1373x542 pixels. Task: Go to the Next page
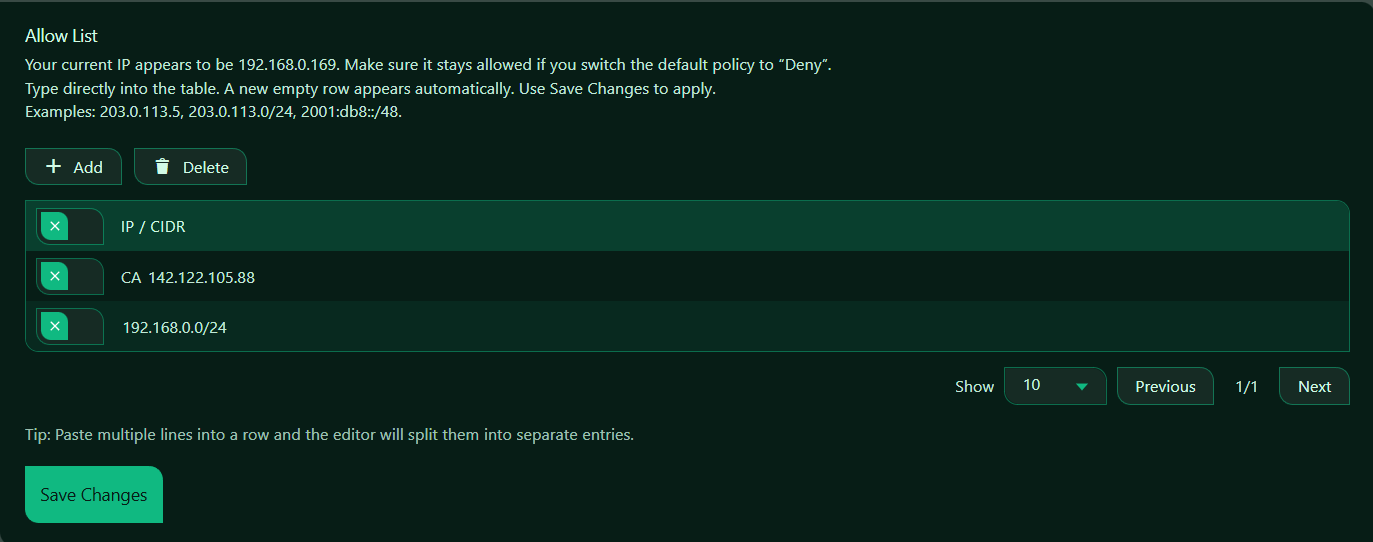point(1314,386)
